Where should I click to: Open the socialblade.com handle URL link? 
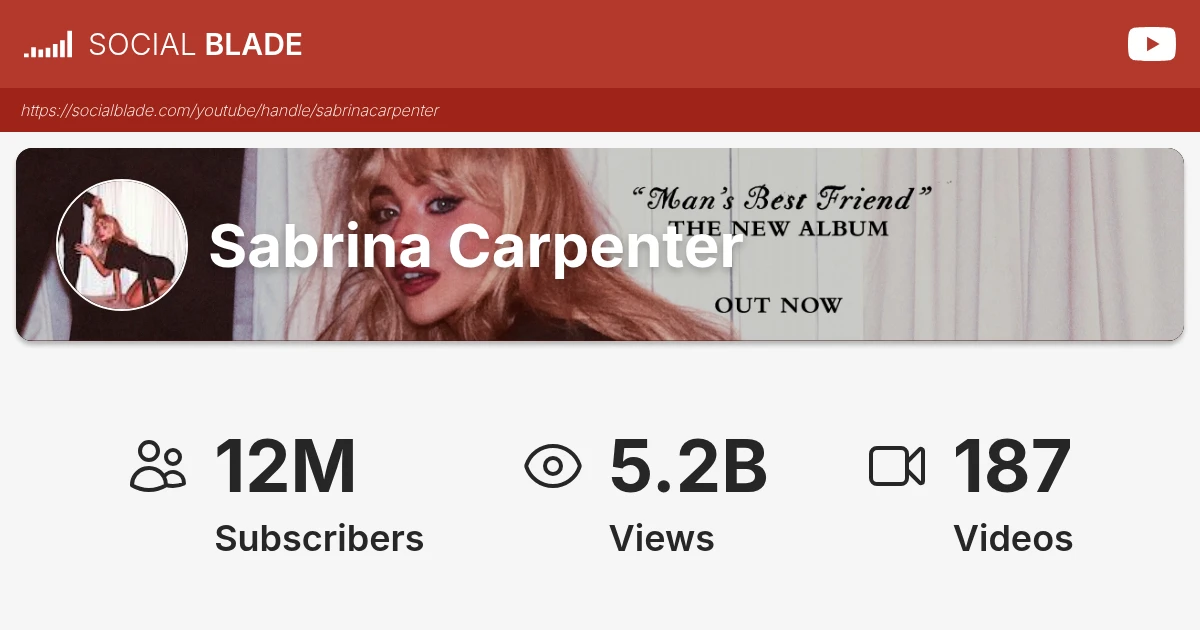point(230,111)
